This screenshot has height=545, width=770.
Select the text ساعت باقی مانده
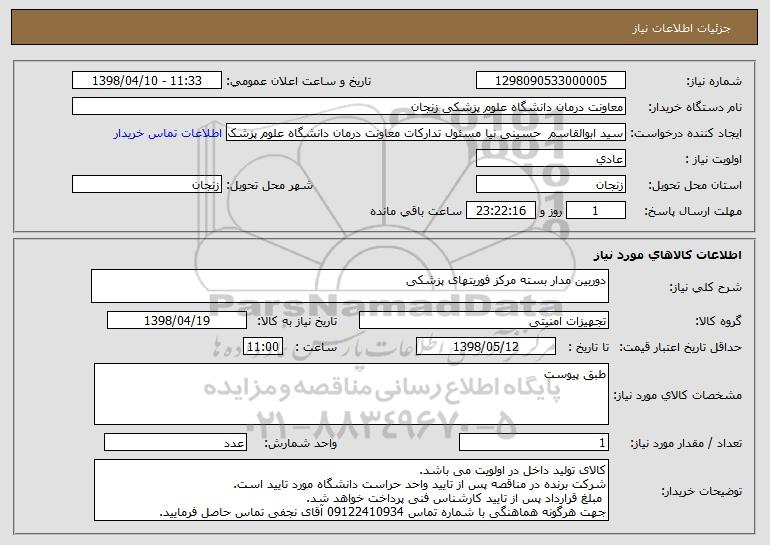coord(415,211)
